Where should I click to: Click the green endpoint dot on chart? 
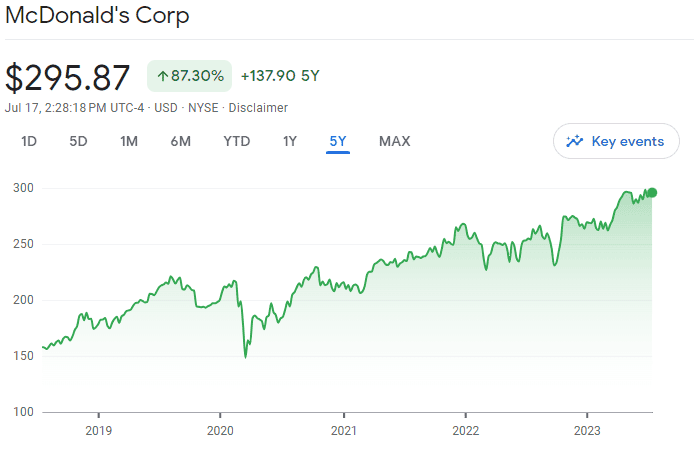tap(652, 193)
